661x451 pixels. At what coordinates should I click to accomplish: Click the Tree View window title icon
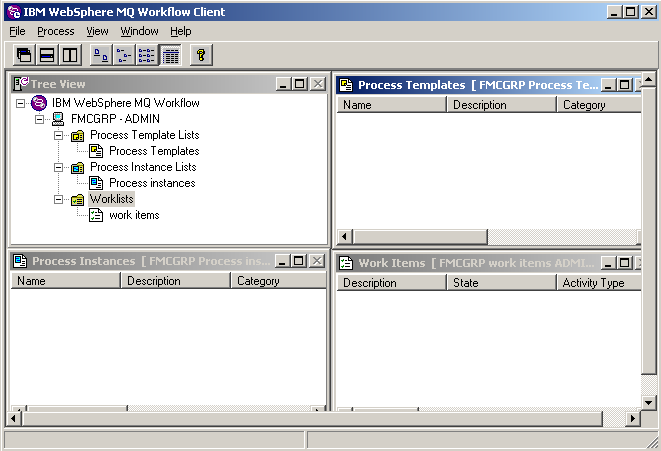click(21, 83)
